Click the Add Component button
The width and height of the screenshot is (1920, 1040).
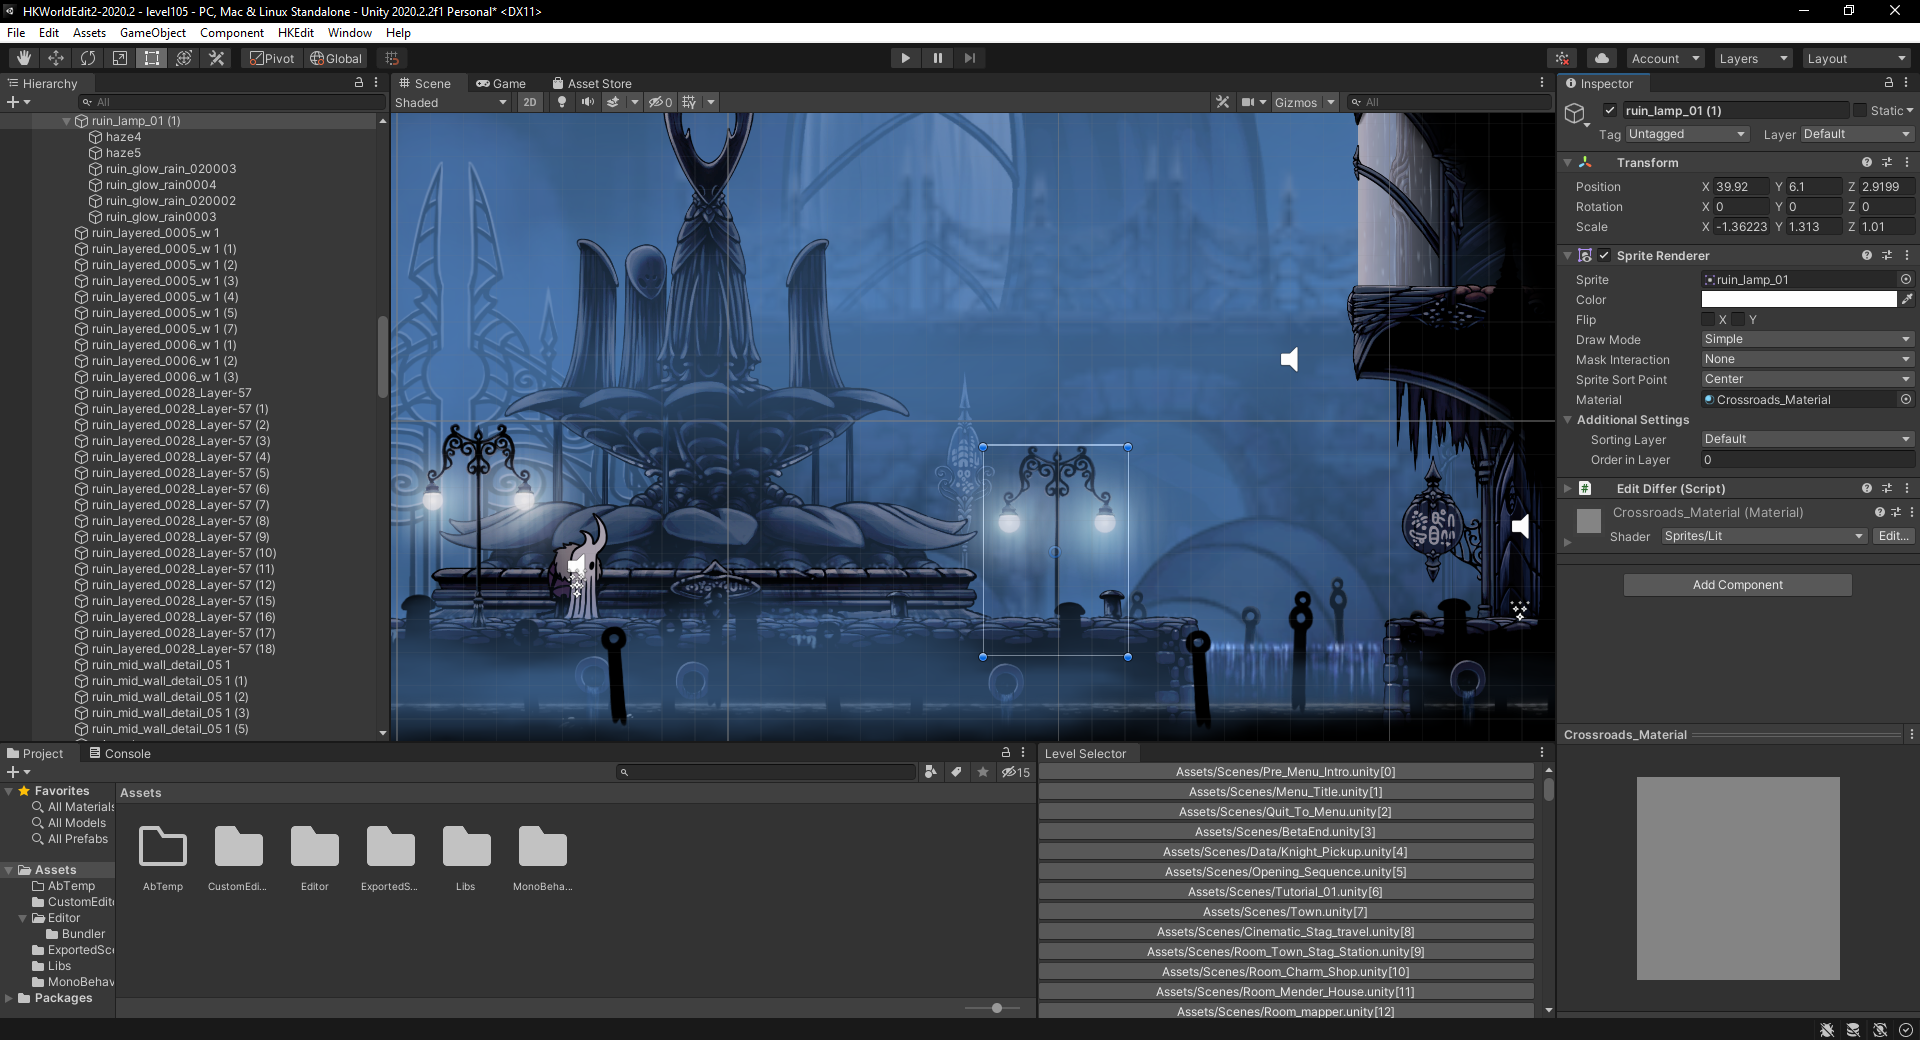coord(1737,585)
